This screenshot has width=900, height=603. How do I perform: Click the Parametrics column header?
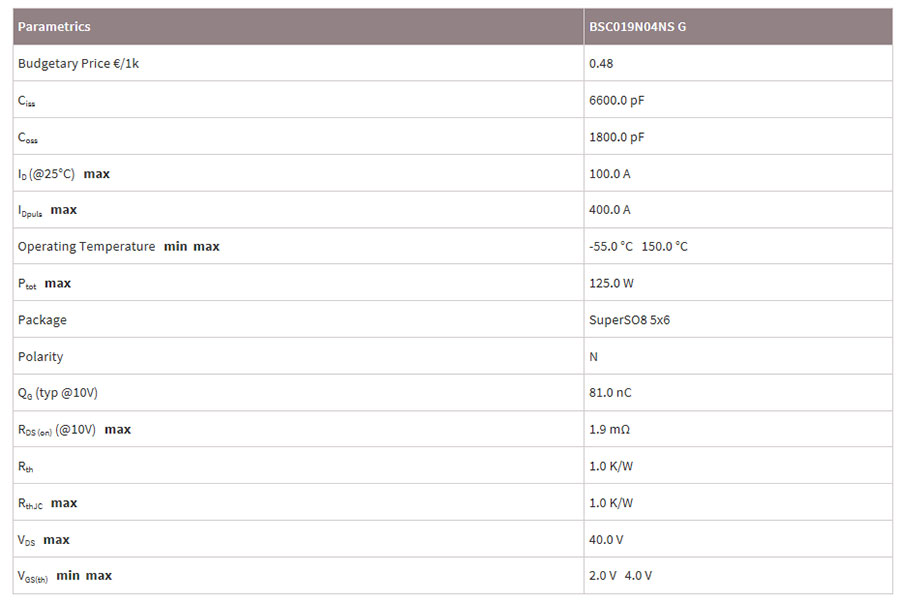(x=54, y=27)
